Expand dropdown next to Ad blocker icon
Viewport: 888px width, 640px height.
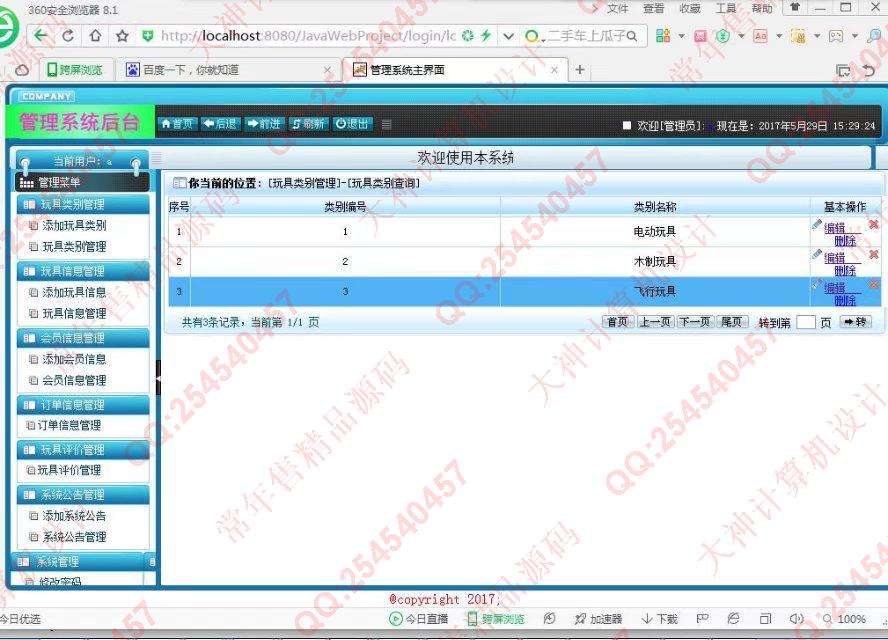pyautogui.click(x=779, y=36)
